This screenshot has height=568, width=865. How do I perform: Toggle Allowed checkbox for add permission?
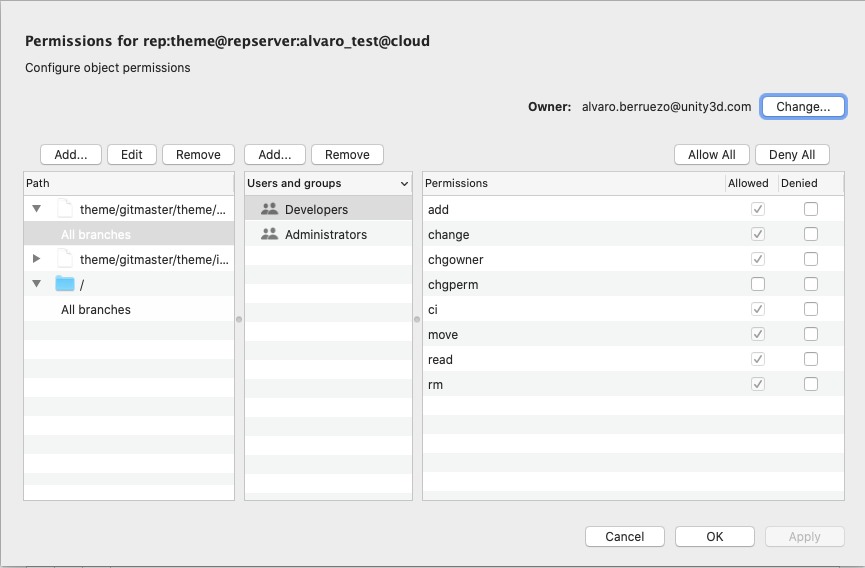758,209
